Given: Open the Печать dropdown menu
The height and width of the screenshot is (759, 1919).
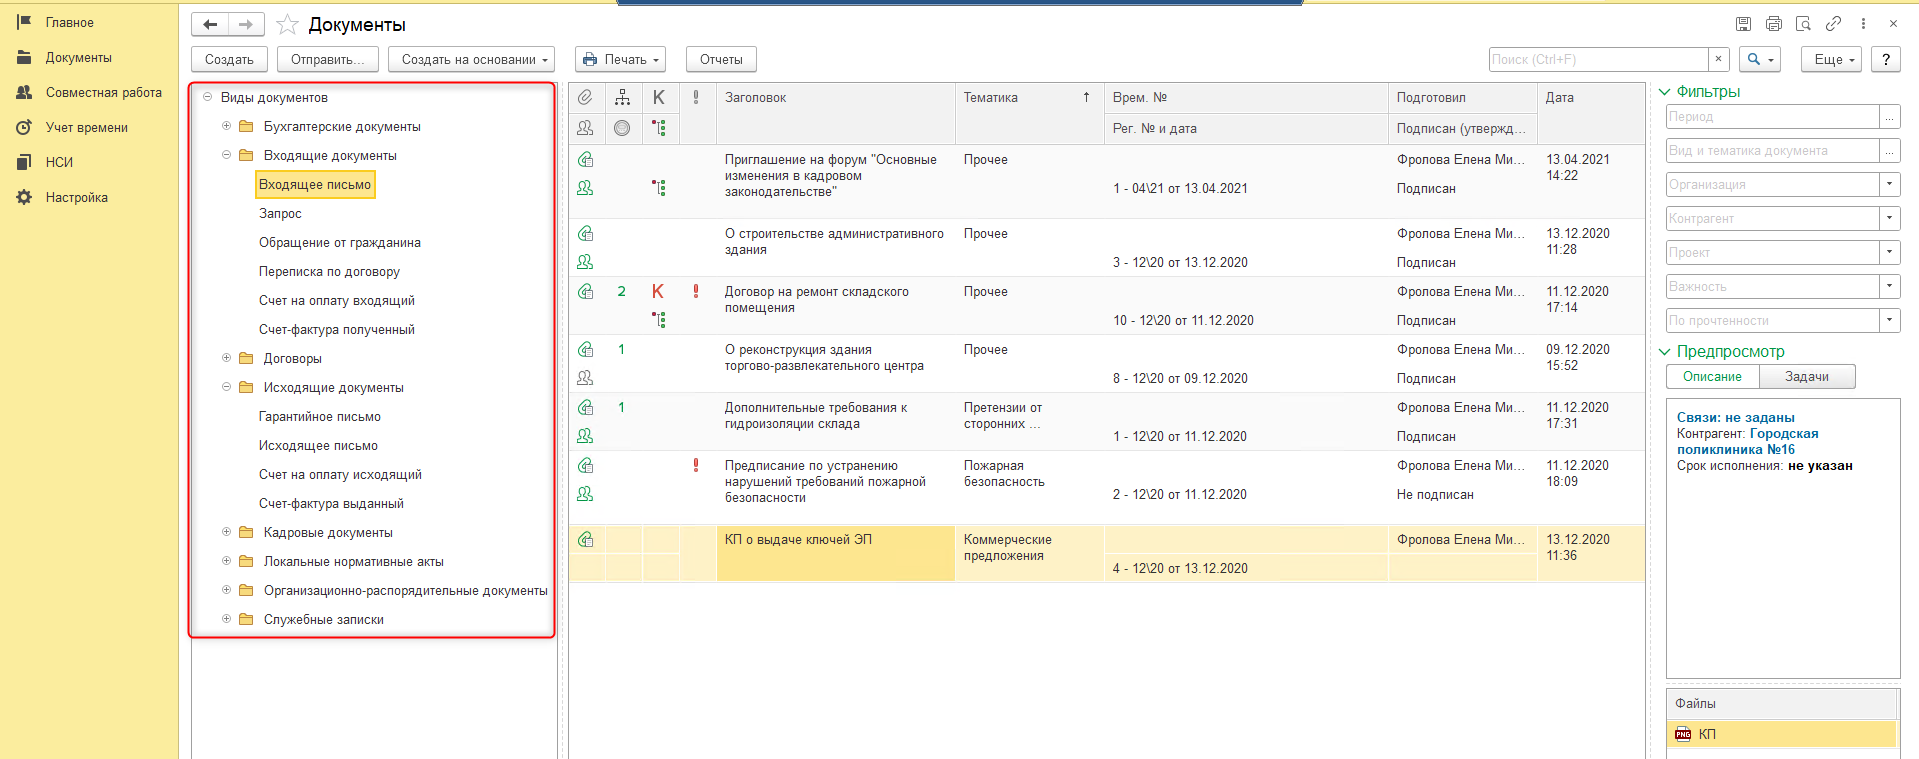Looking at the screenshot, I should click(x=621, y=60).
